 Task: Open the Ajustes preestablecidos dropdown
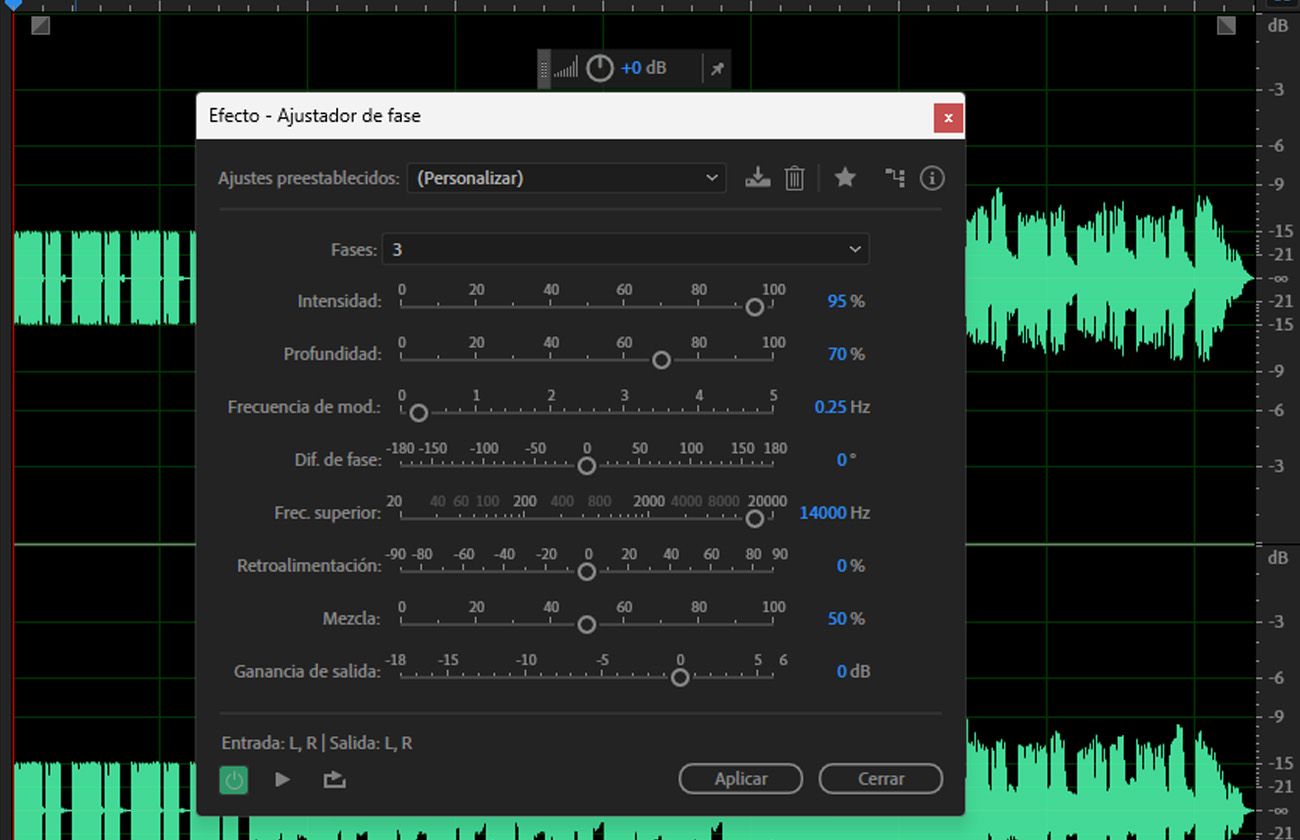[x=566, y=177]
